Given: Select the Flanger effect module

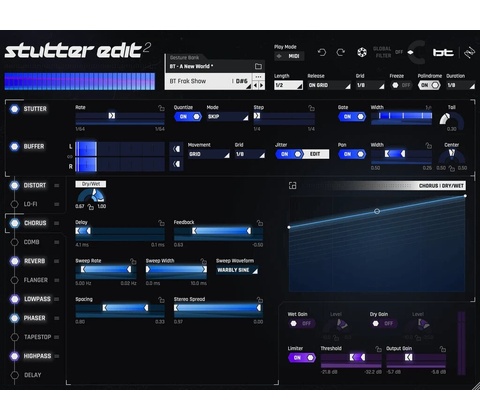Looking at the screenshot, I should coord(36,280).
